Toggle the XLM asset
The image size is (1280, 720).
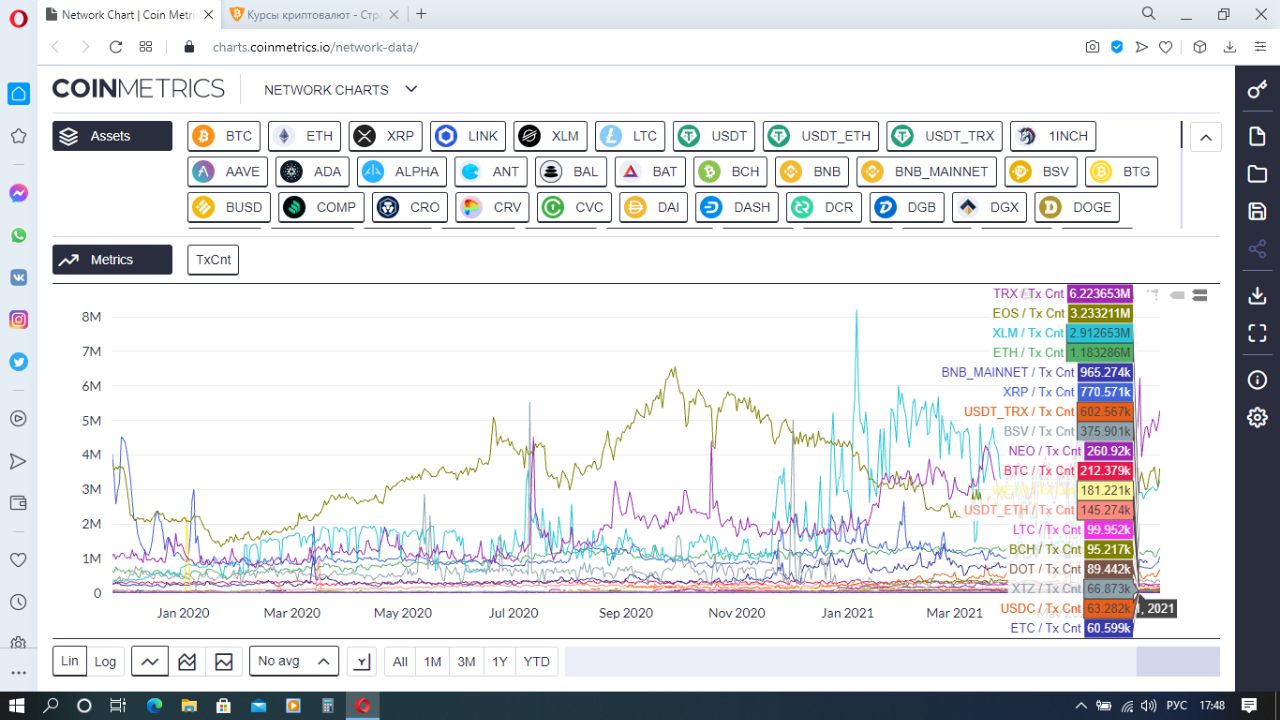[x=551, y=136]
